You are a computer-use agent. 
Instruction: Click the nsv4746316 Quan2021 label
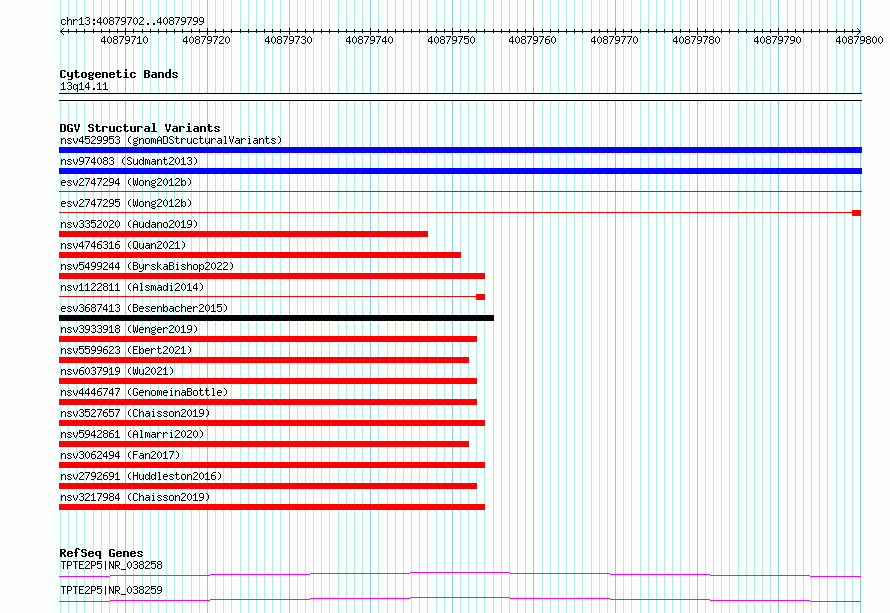123,245
